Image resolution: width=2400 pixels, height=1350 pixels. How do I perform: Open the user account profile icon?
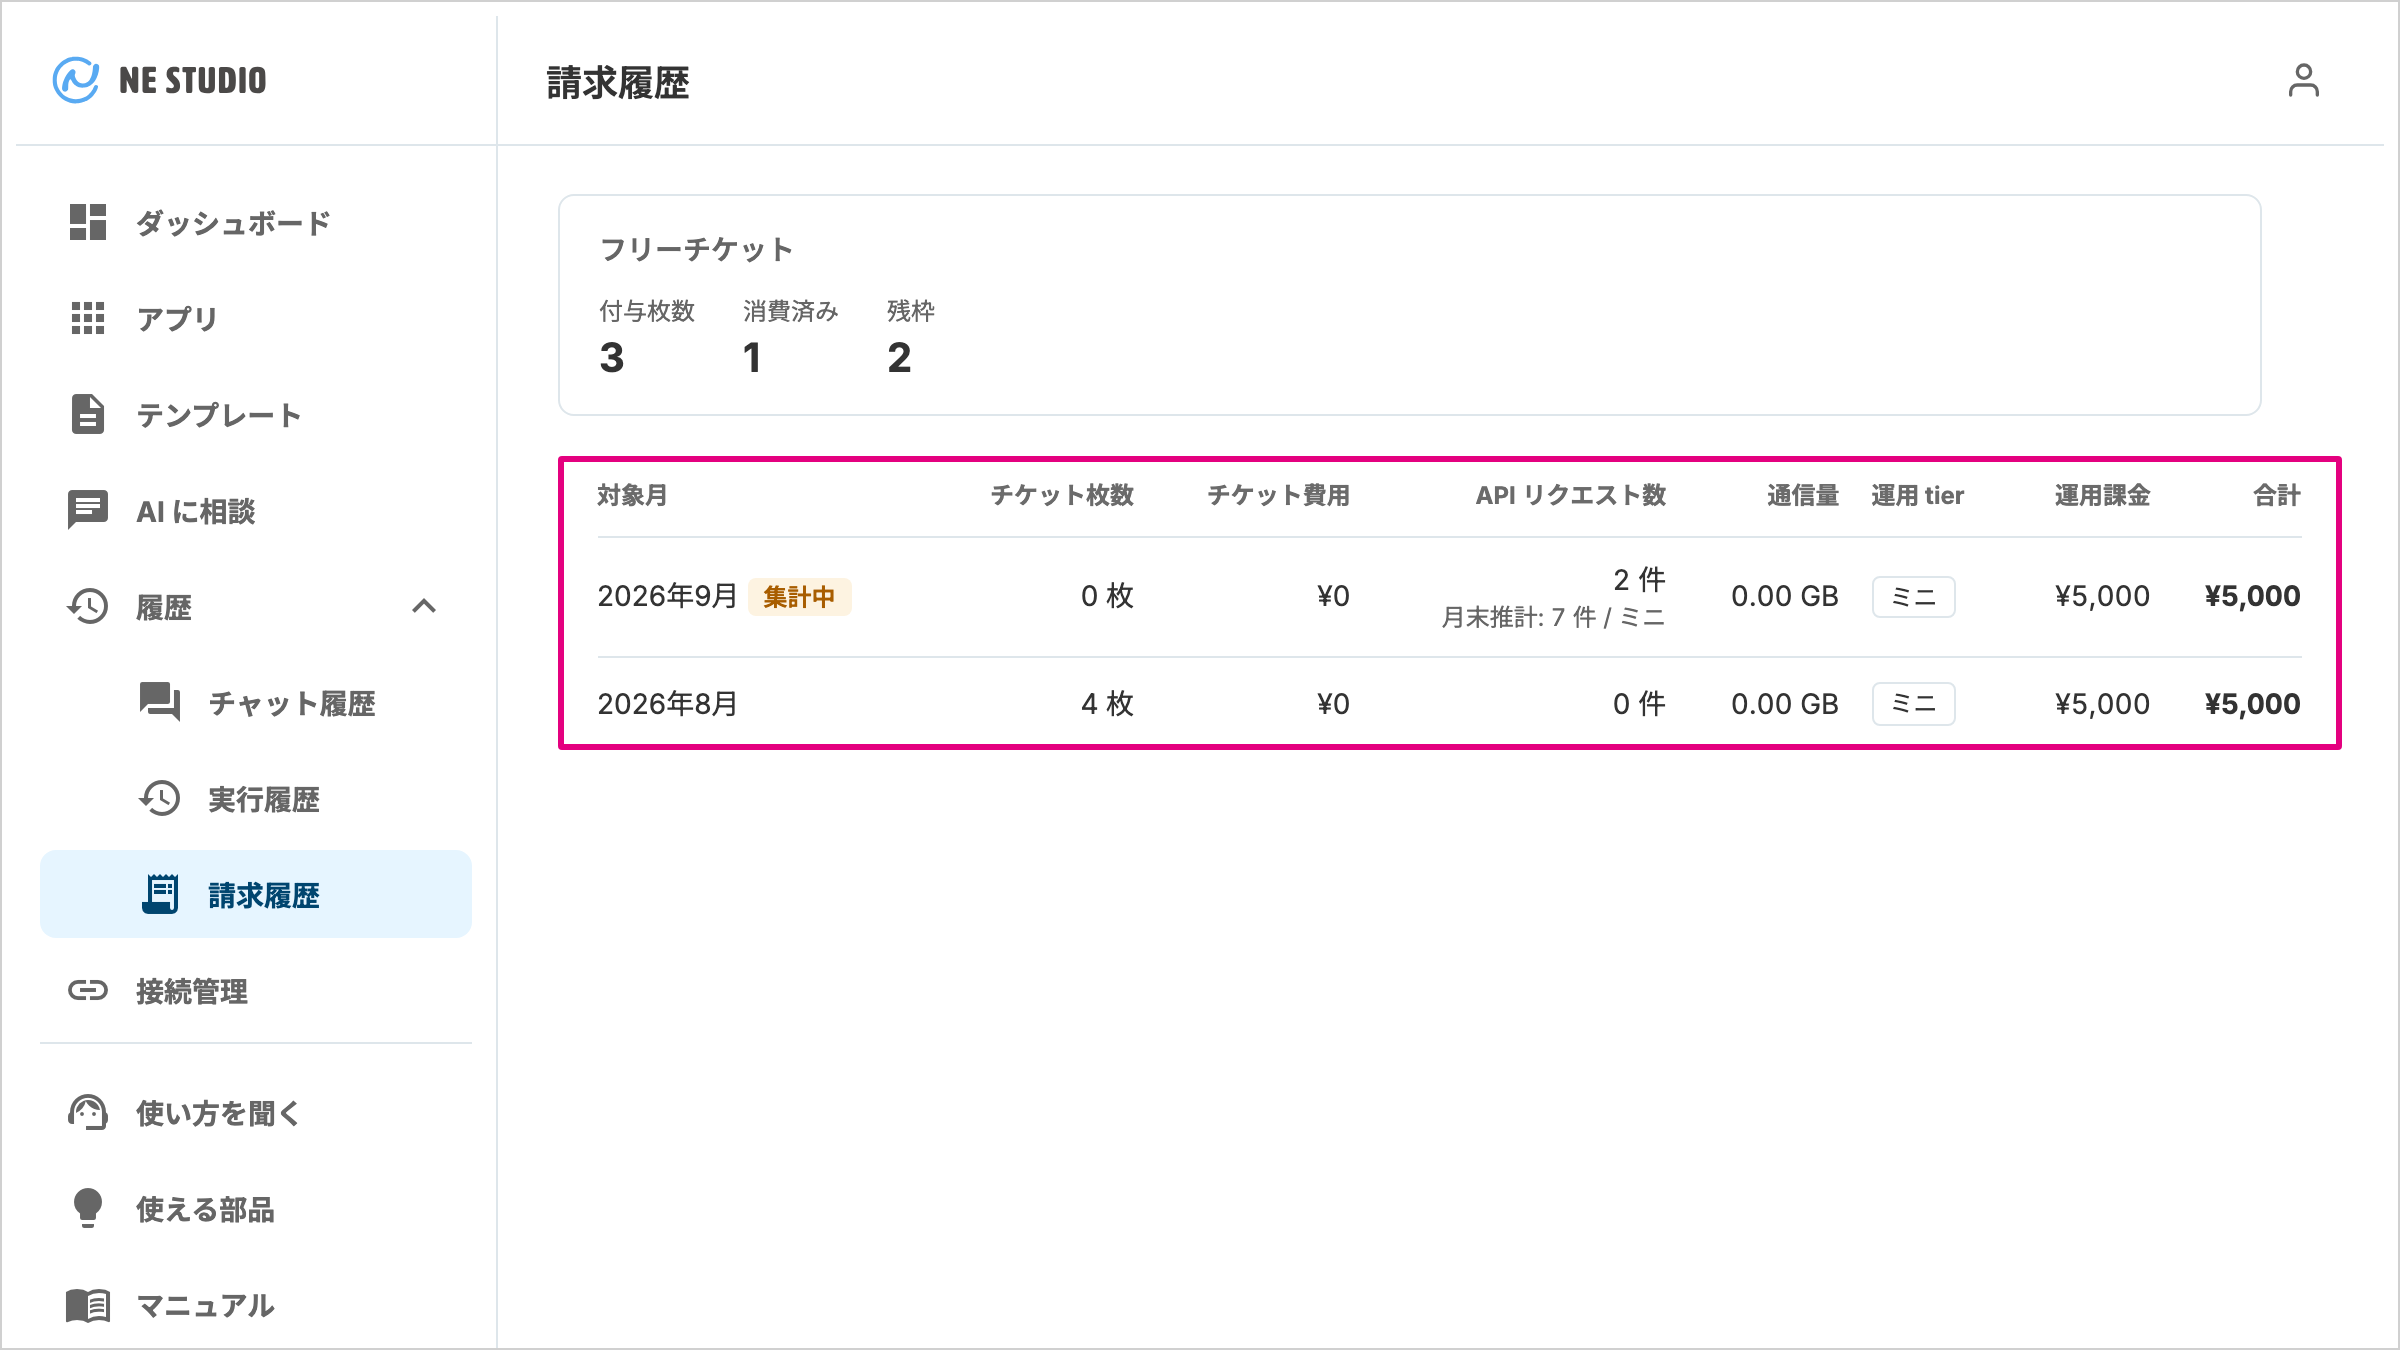[2303, 80]
